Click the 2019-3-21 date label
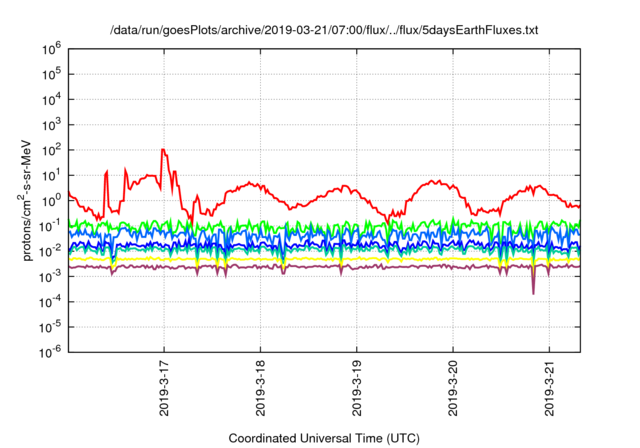Viewport: 640px width, 448px height. coord(549,388)
